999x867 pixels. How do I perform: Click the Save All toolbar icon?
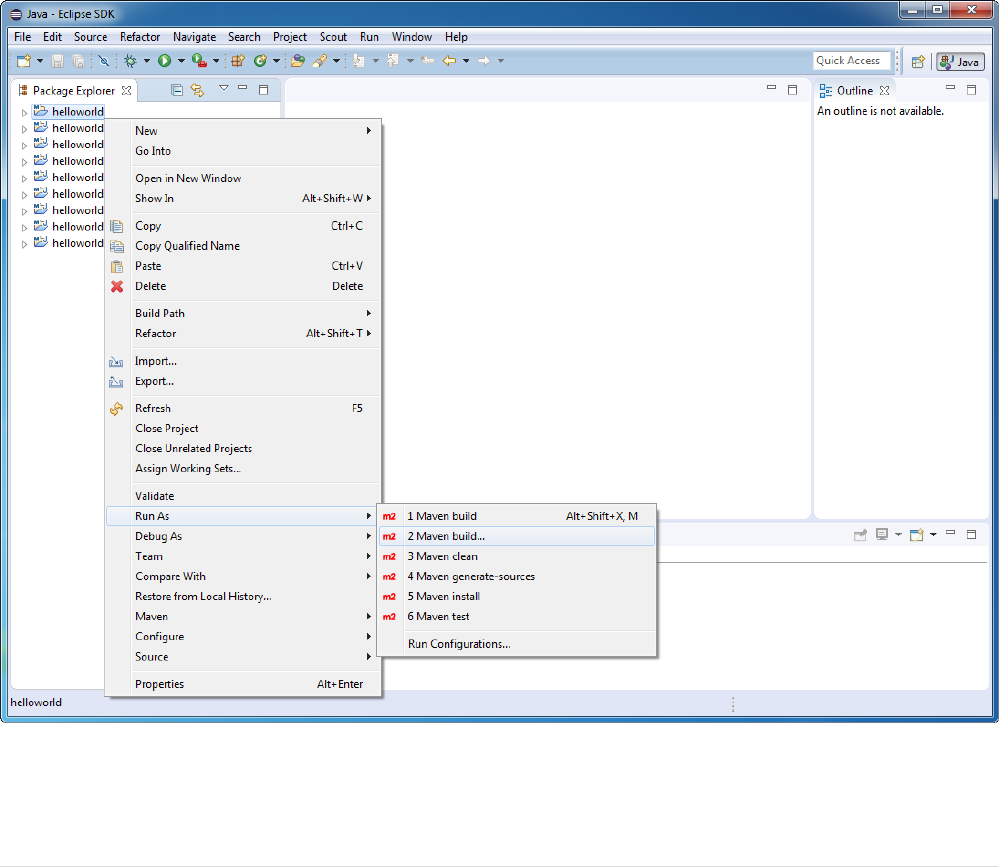(78, 61)
